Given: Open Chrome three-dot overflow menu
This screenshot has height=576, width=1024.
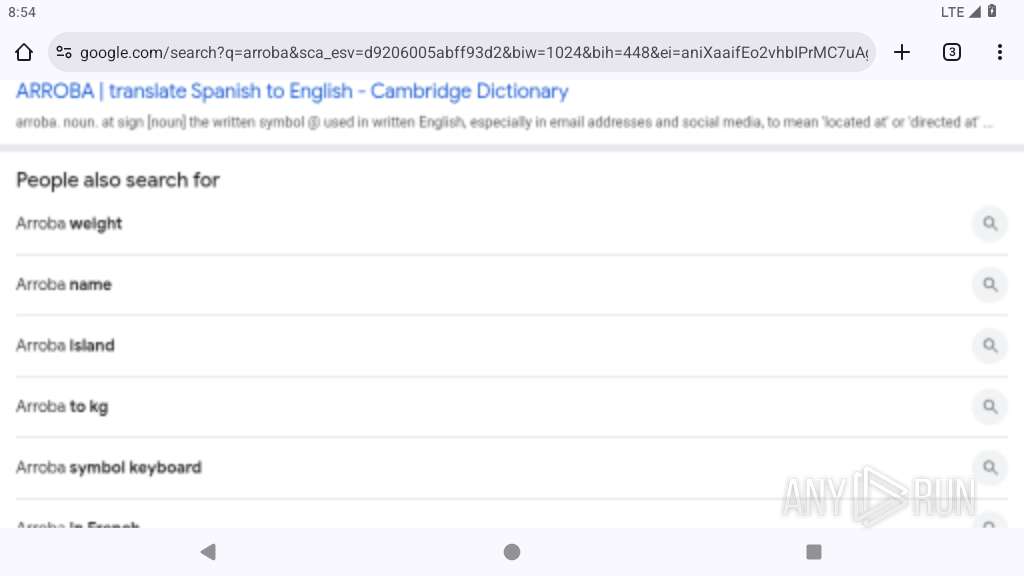Looking at the screenshot, I should click(x=1000, y=52).
